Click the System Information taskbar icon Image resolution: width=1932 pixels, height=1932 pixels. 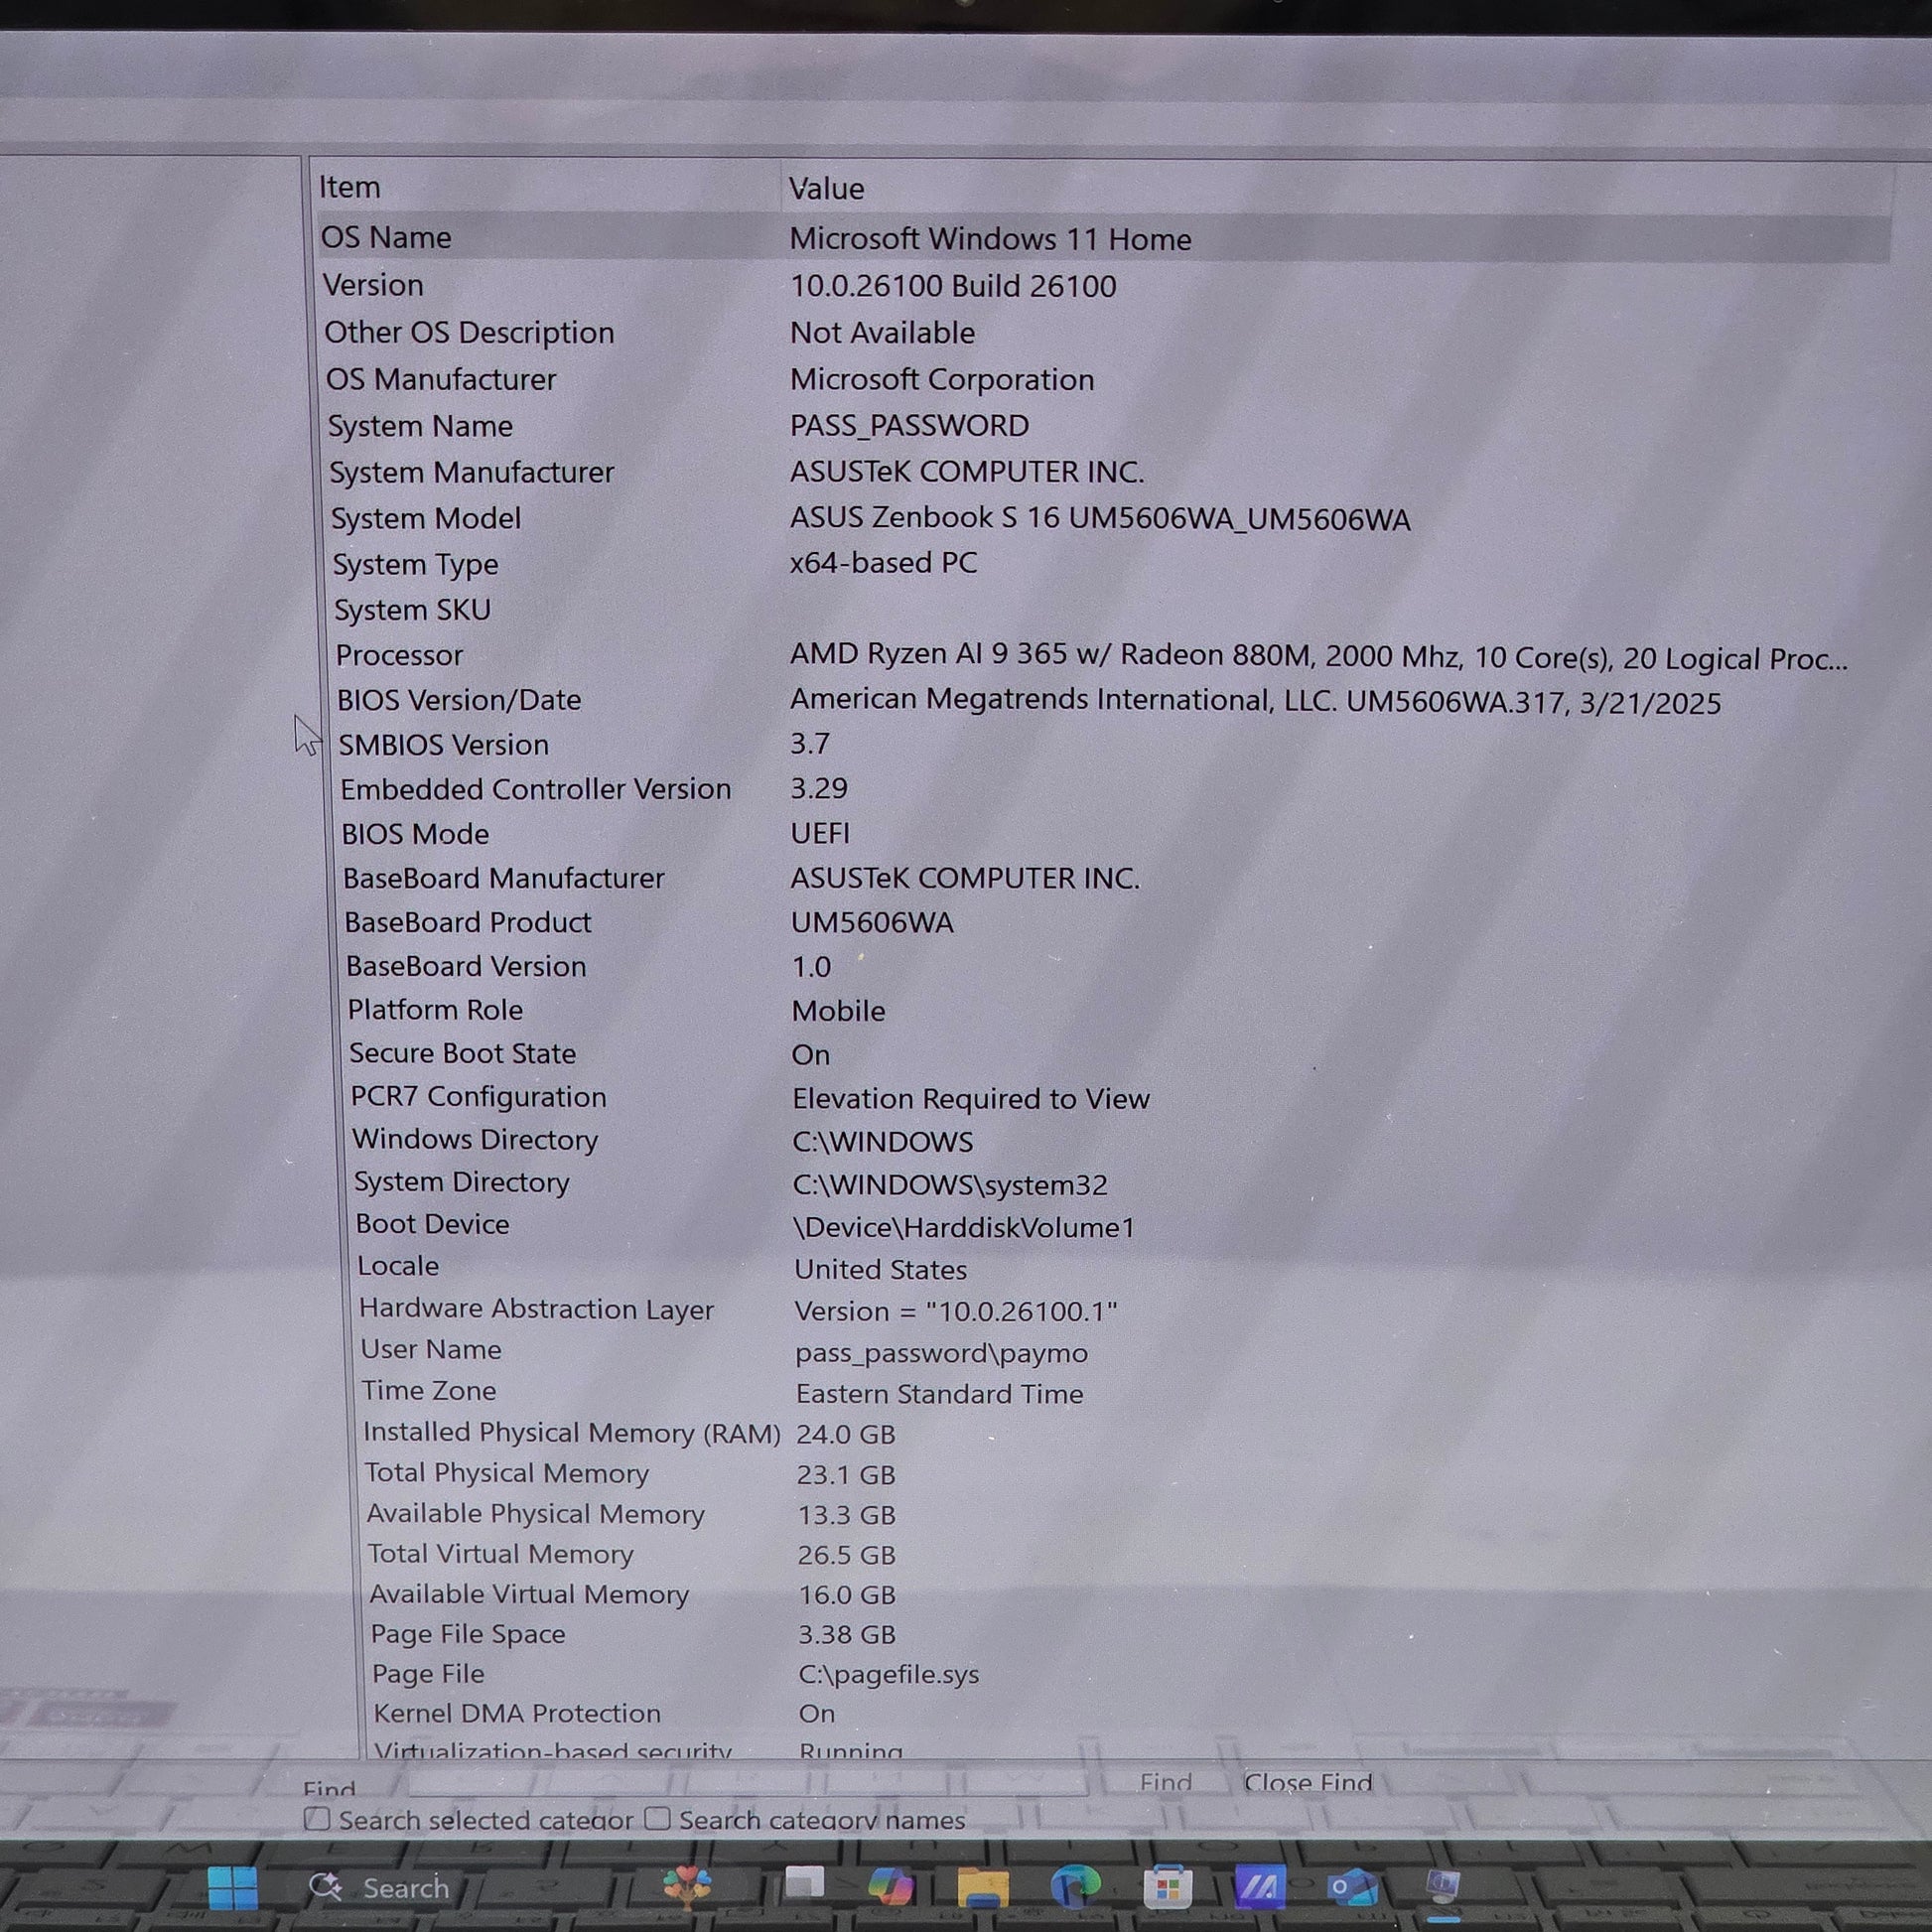[x=1442, y=1887]
